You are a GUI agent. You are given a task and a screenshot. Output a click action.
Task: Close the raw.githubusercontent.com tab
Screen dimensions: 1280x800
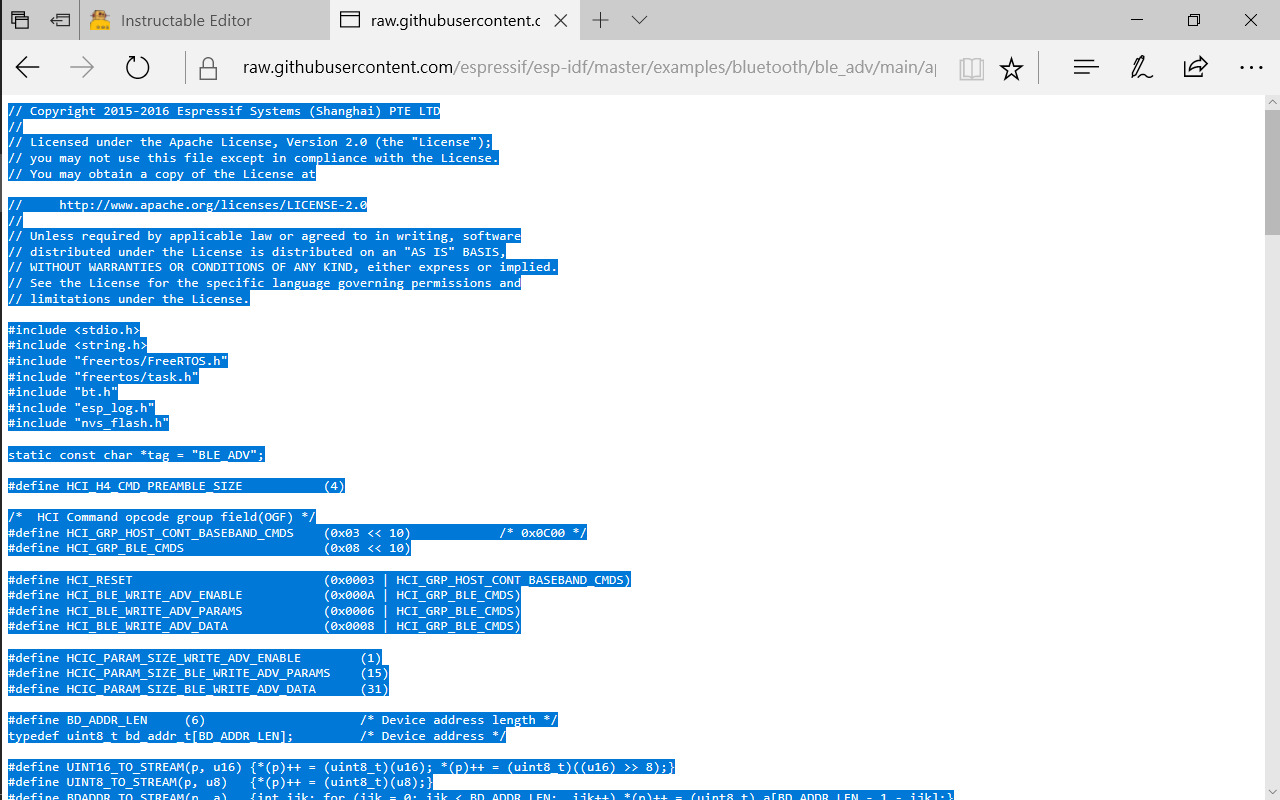coord(561,20)
